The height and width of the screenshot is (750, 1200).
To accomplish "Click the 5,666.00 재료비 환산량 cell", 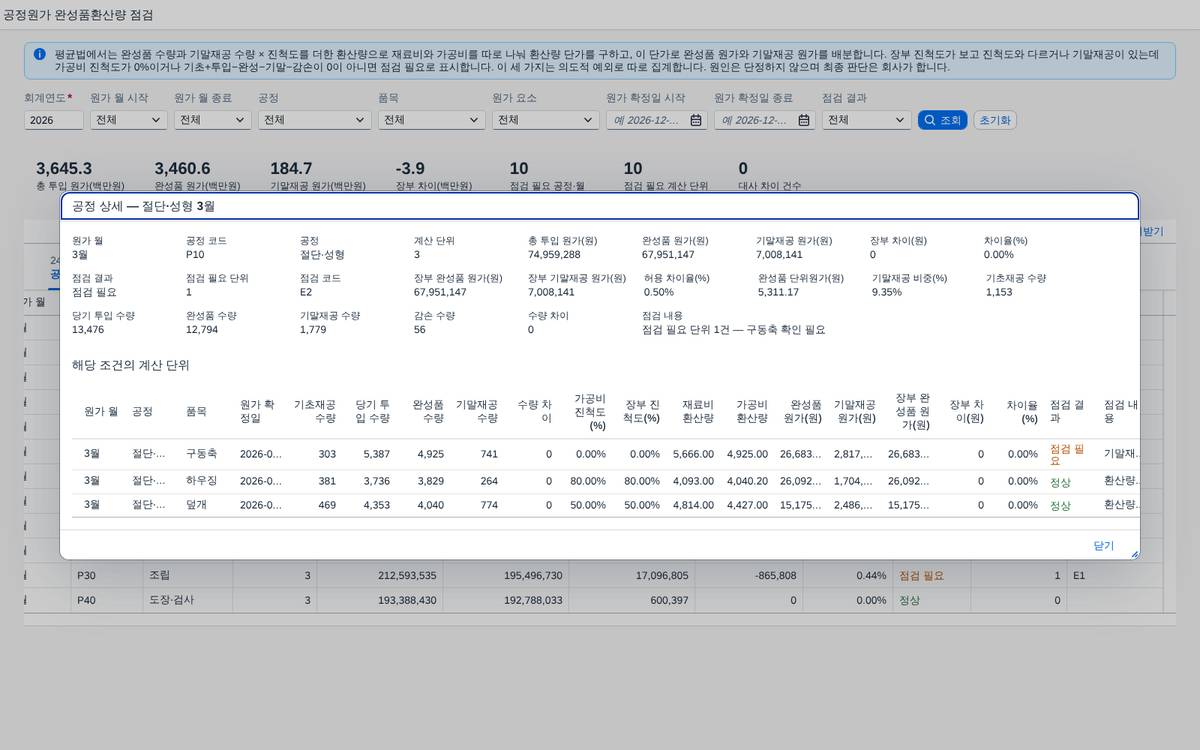I will (x=693, y=454).
